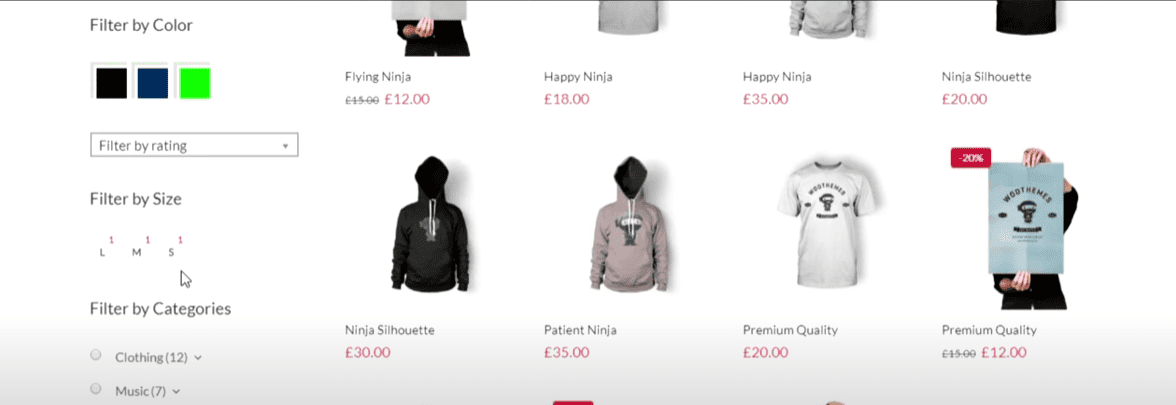Select the Clothing category radio button
Viewport: 1176px width, 405px height.
click(x=95, y=355)
